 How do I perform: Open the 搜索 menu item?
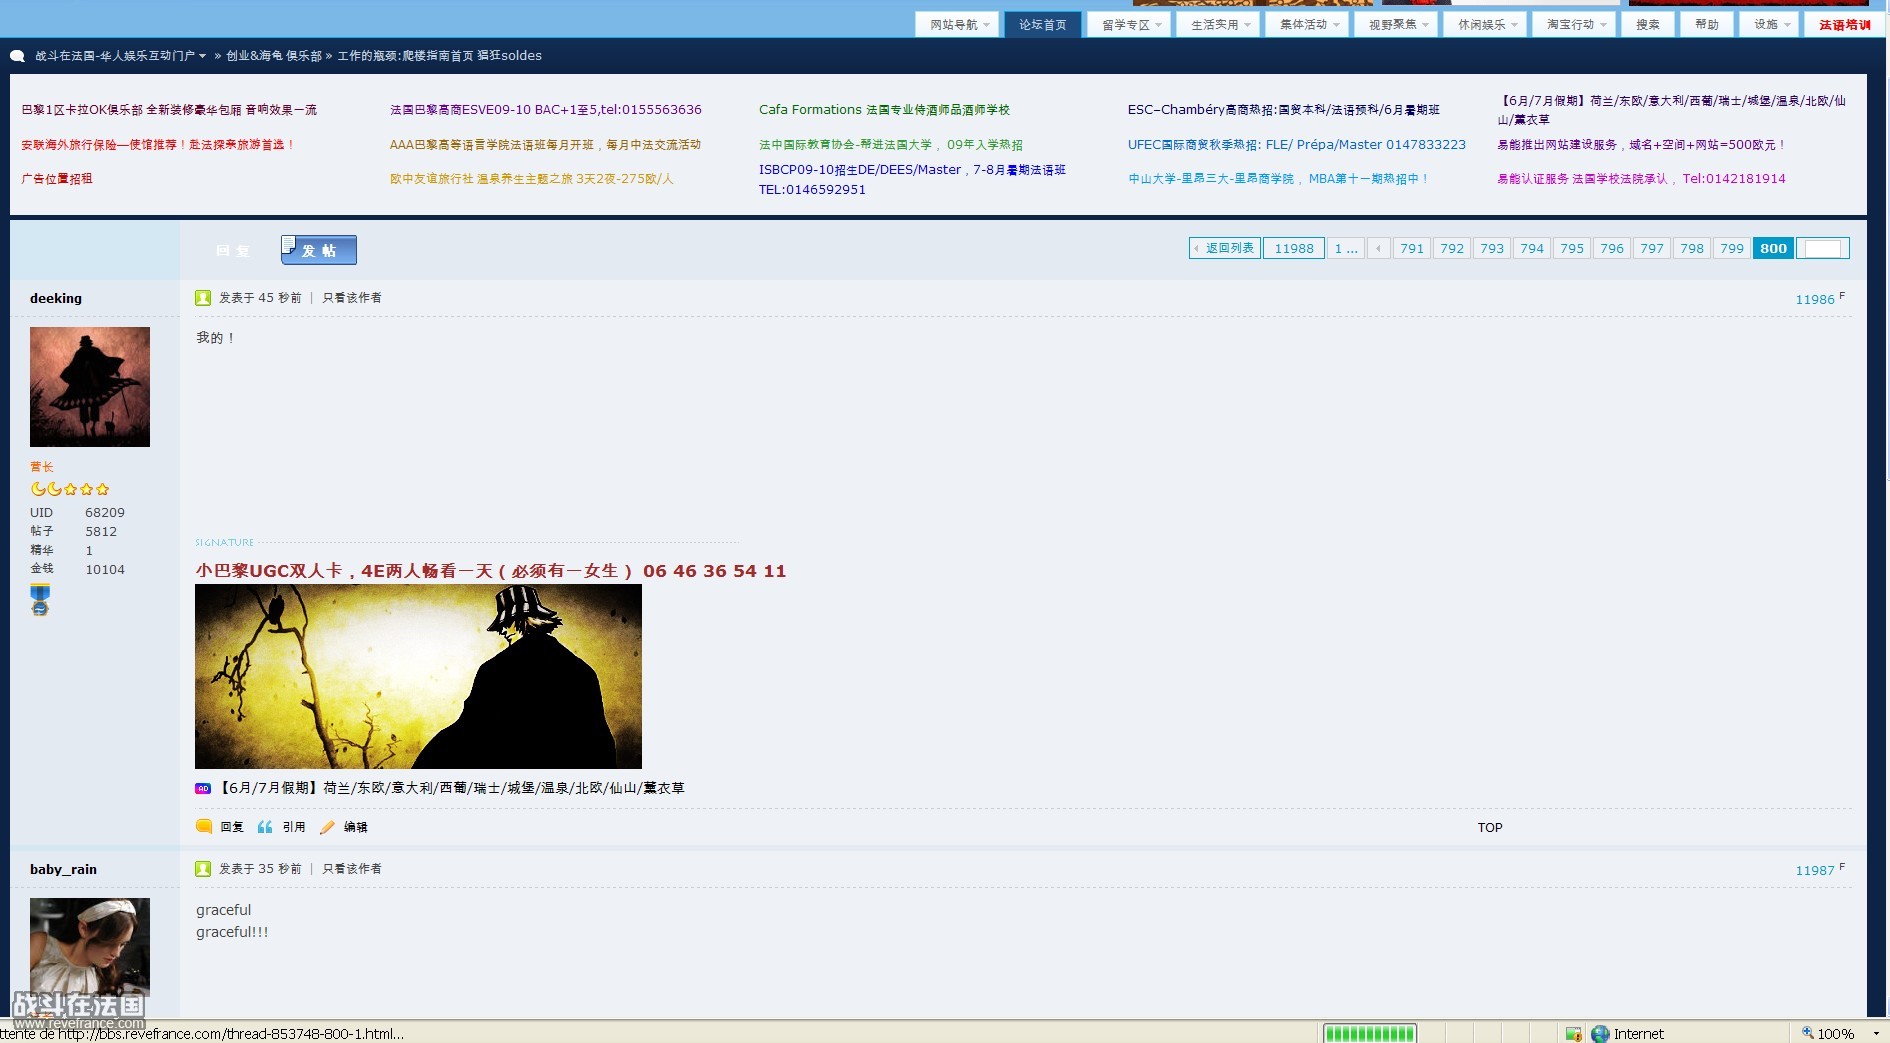click(x=1648, y=25)
